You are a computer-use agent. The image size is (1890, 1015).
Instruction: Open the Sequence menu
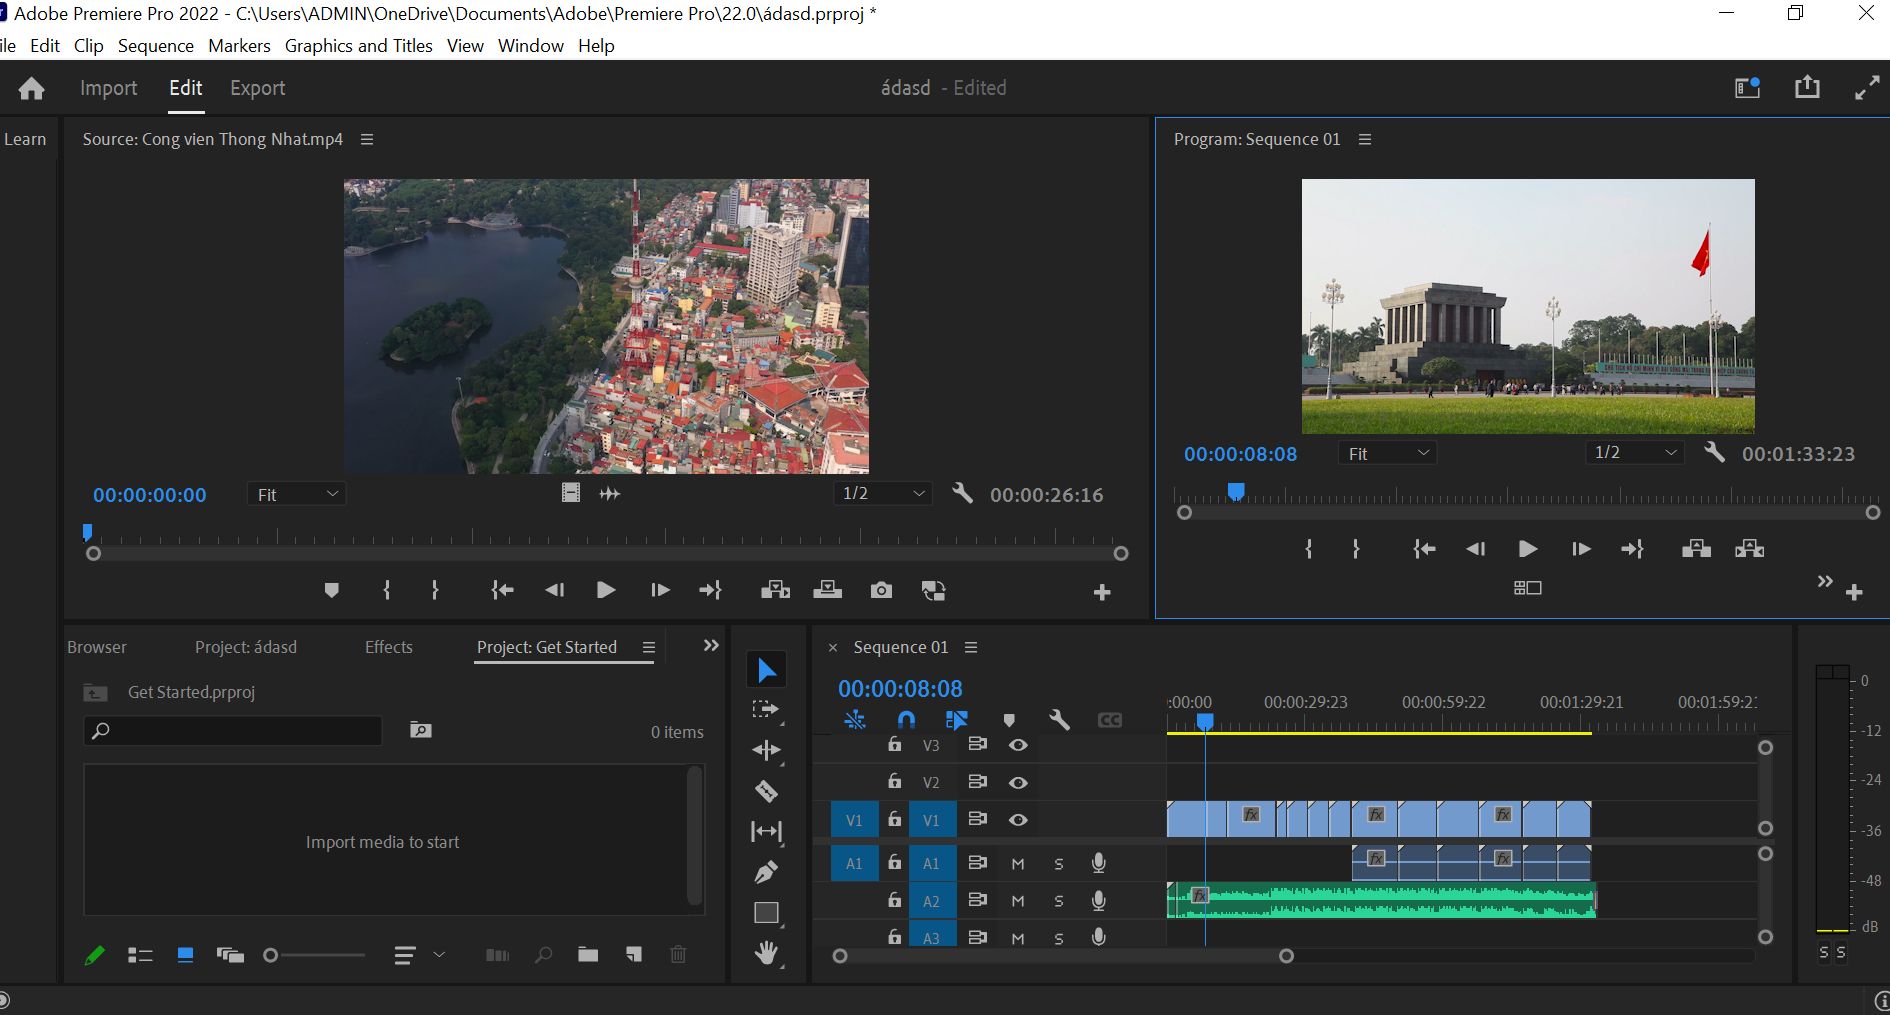point(156,46)
